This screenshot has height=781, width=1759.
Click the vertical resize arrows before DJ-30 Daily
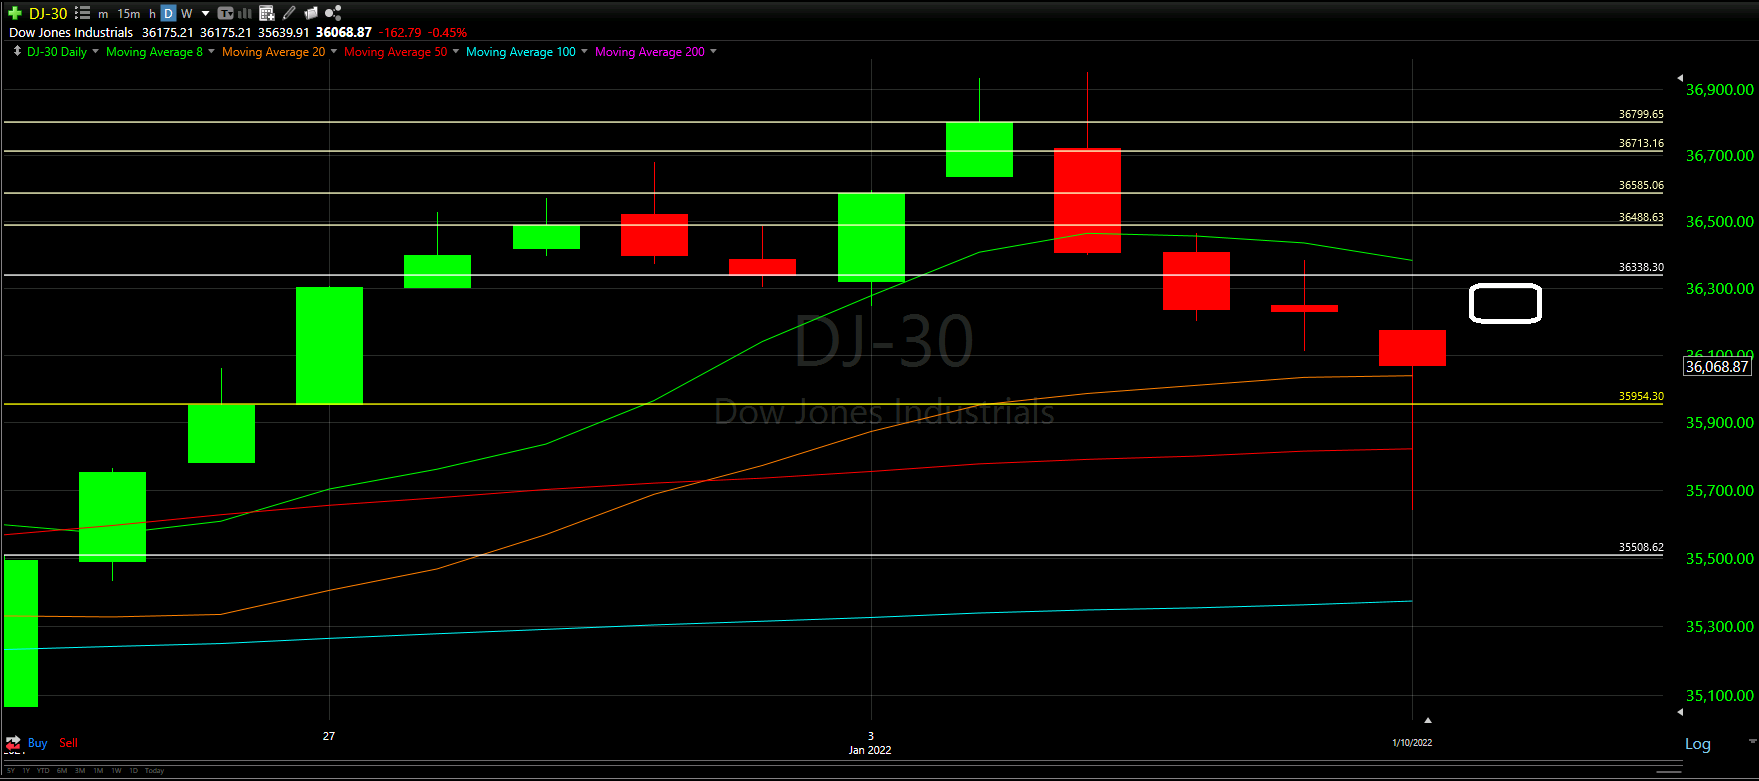(17, 51)
